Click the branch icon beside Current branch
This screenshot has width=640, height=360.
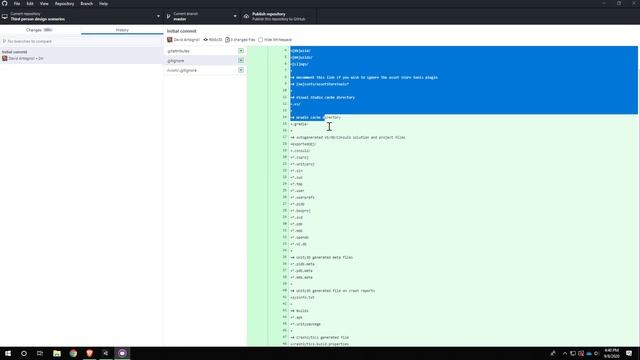point(168,16)
